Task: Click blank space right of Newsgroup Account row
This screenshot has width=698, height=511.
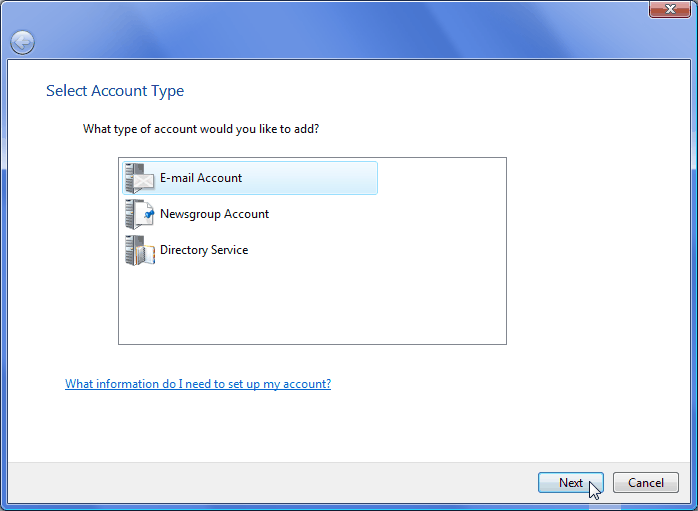Action: (x=387, y=214)
